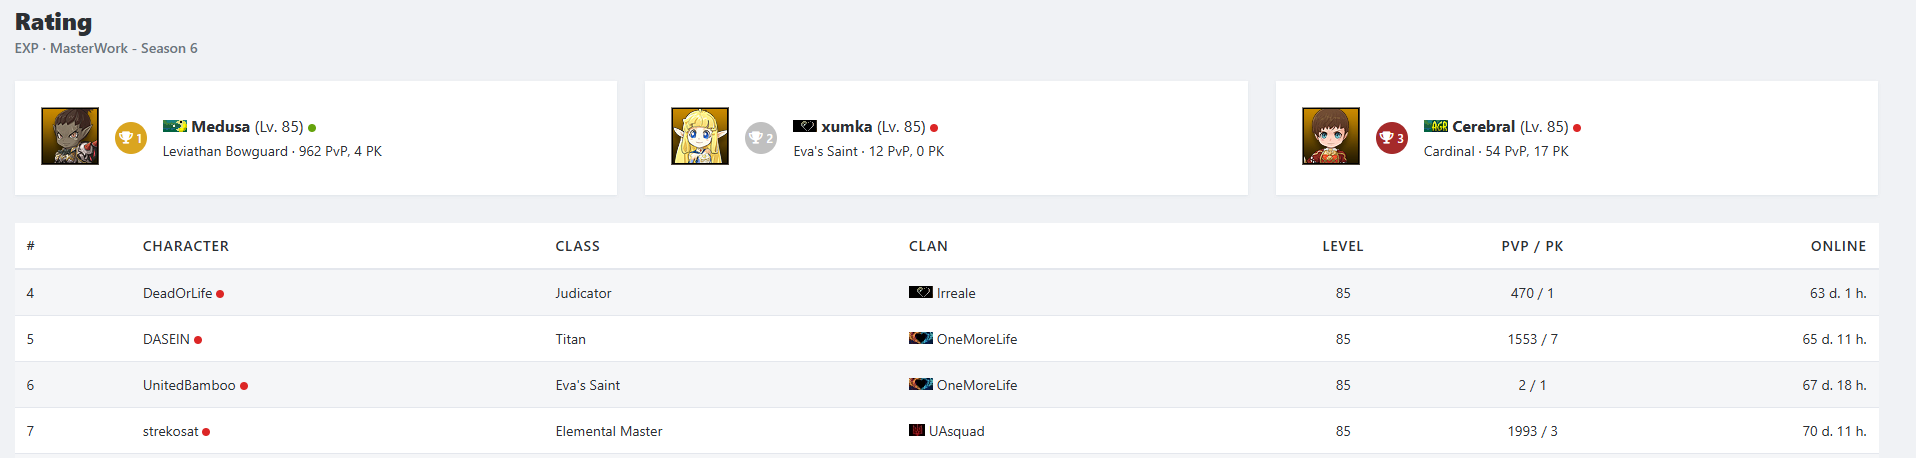Image resolution: width=1916 pixels, height=458 pixels.
Task: Click the red third-place trophy badge
Action: (x=1391, y=138)
